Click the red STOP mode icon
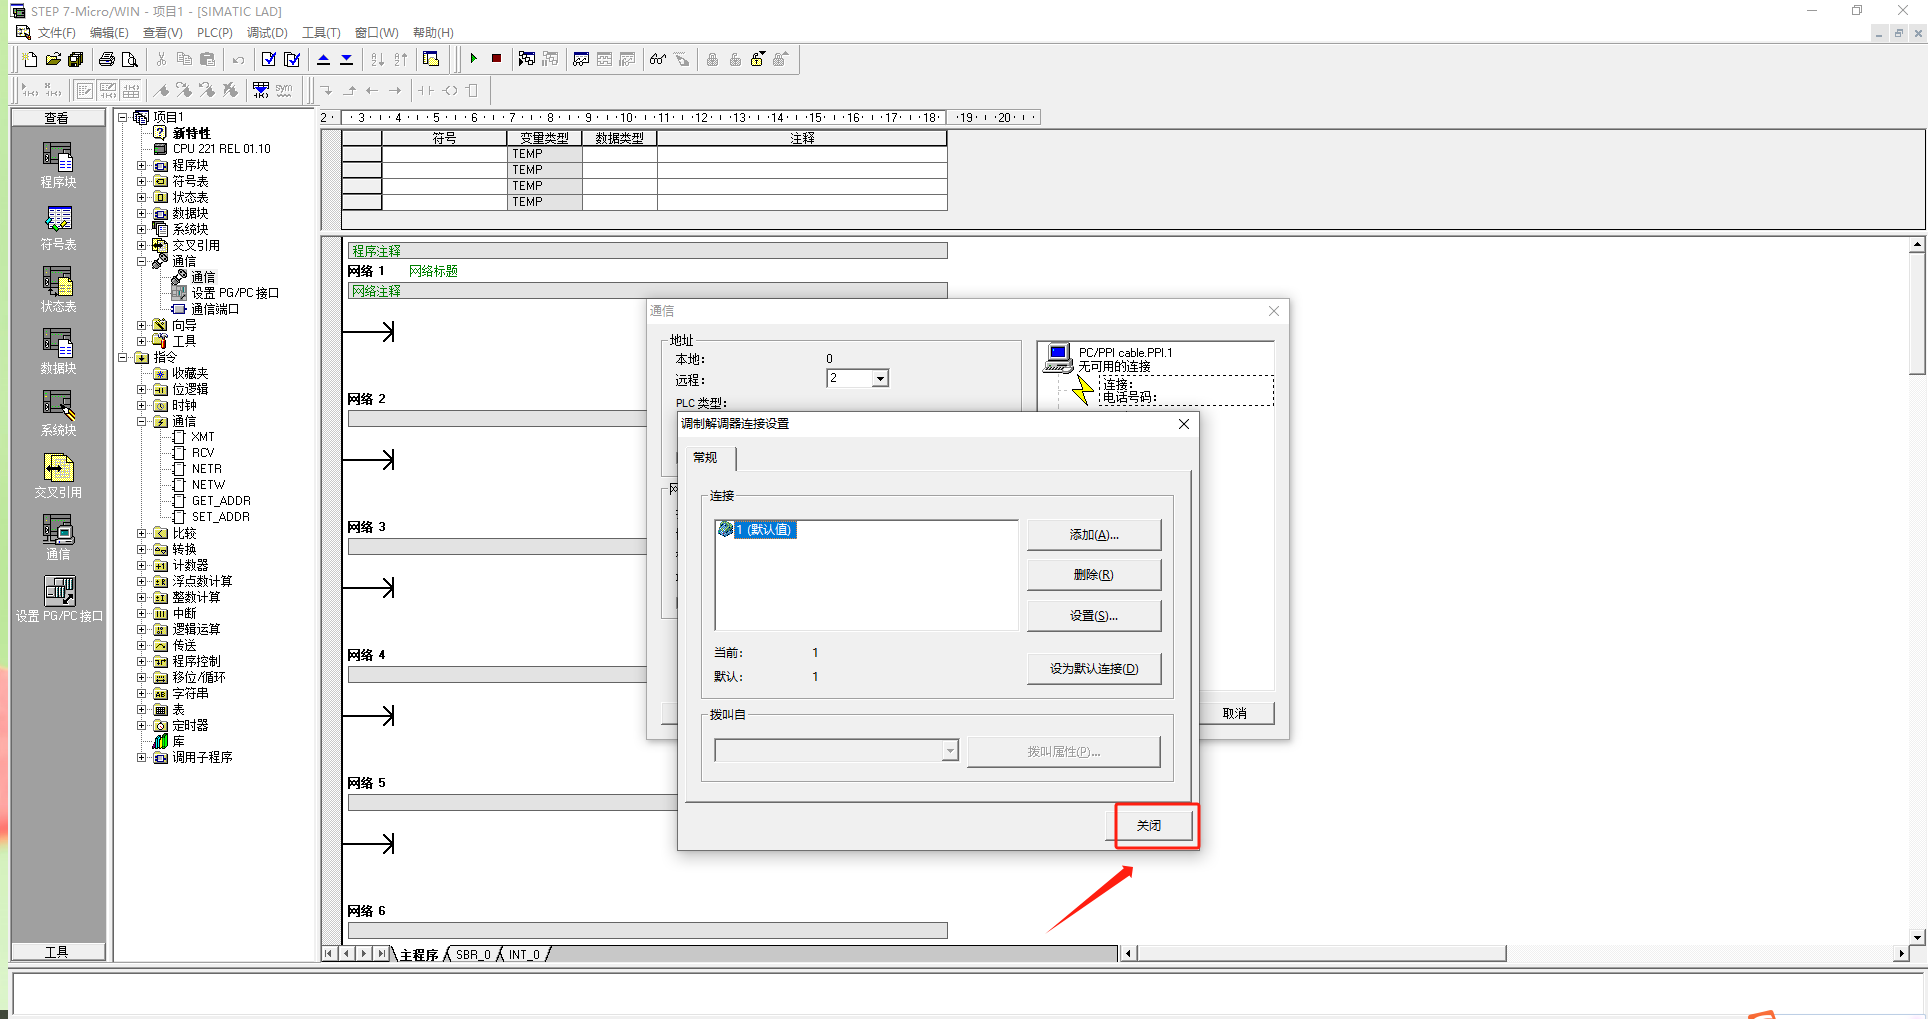 point(496,59)
